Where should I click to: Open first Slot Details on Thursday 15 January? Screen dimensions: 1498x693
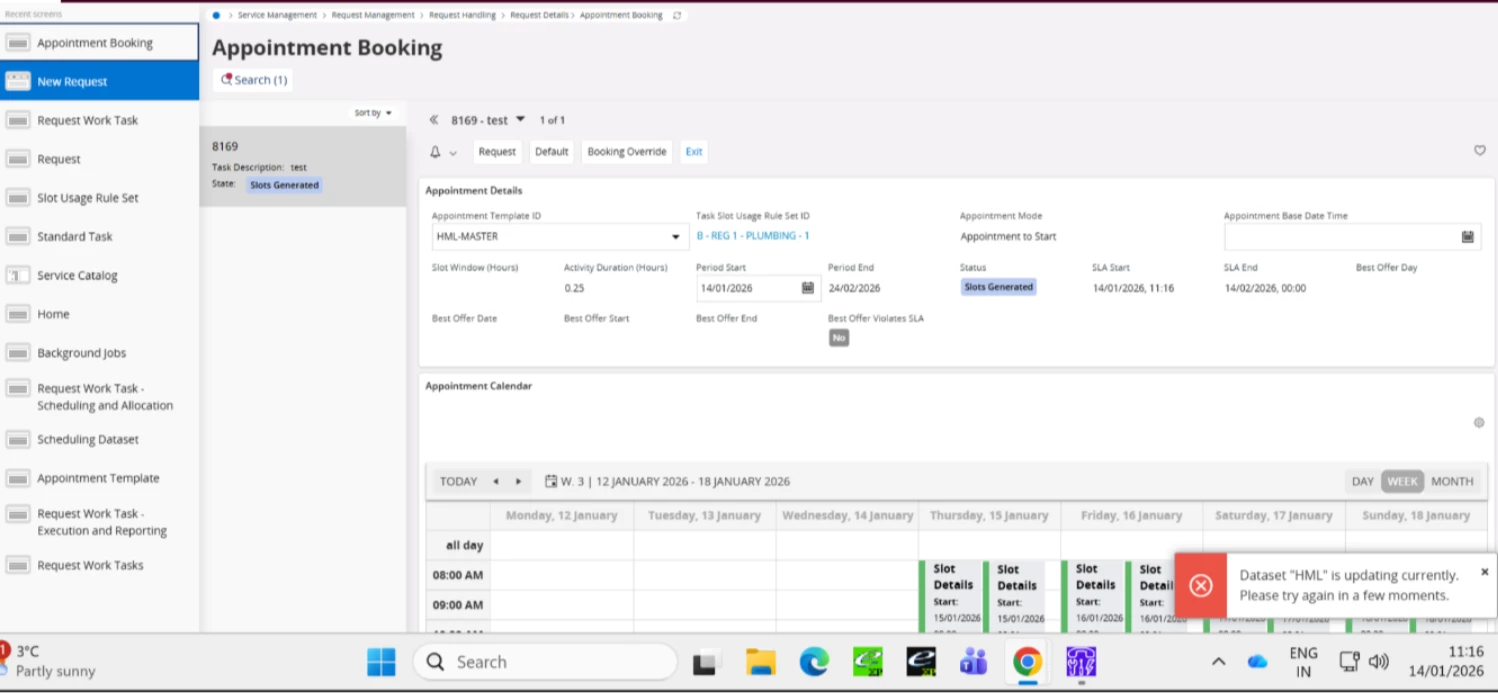(x=951, y=597)
